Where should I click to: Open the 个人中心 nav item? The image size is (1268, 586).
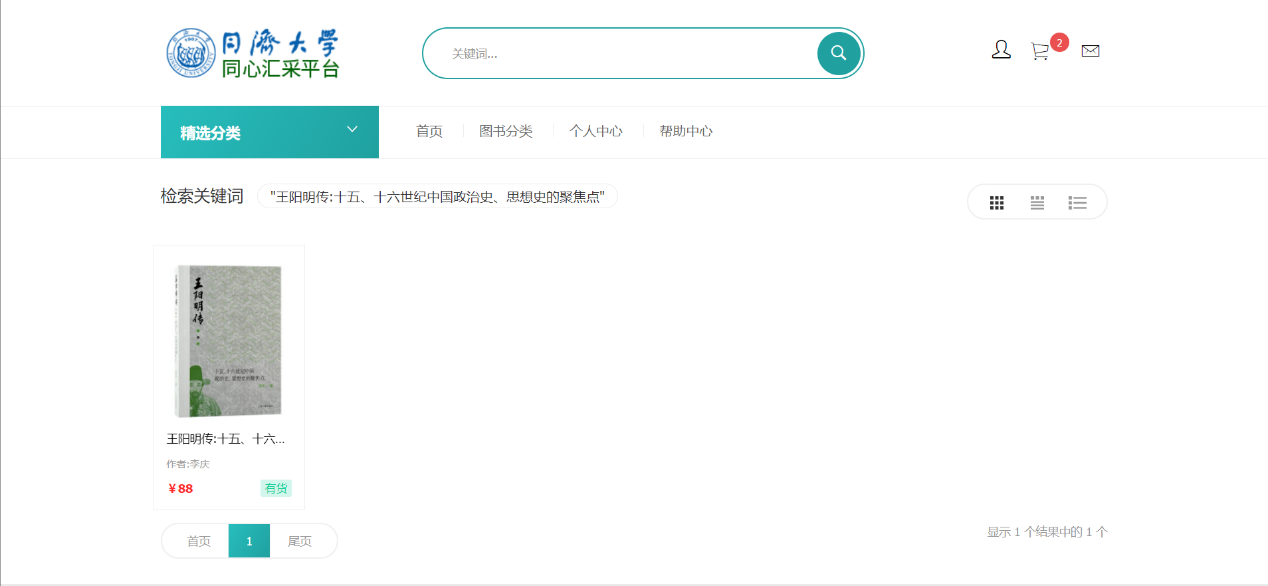pos(596,131)
